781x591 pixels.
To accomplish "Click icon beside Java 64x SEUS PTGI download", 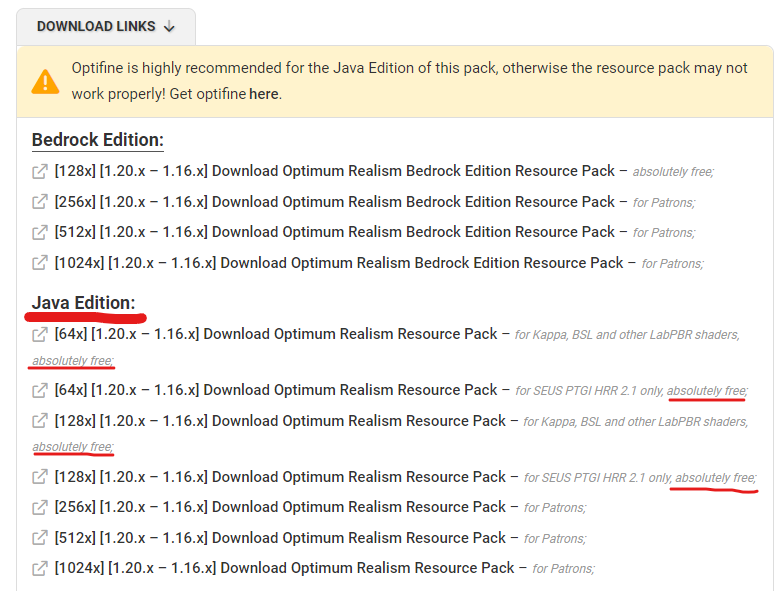I will 40,390.
